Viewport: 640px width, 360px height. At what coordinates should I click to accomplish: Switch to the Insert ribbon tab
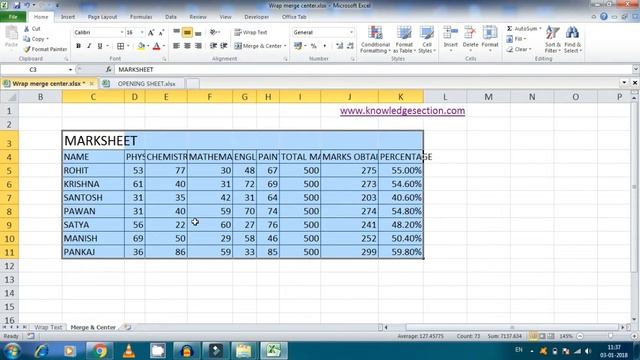(x=68, y=17)
